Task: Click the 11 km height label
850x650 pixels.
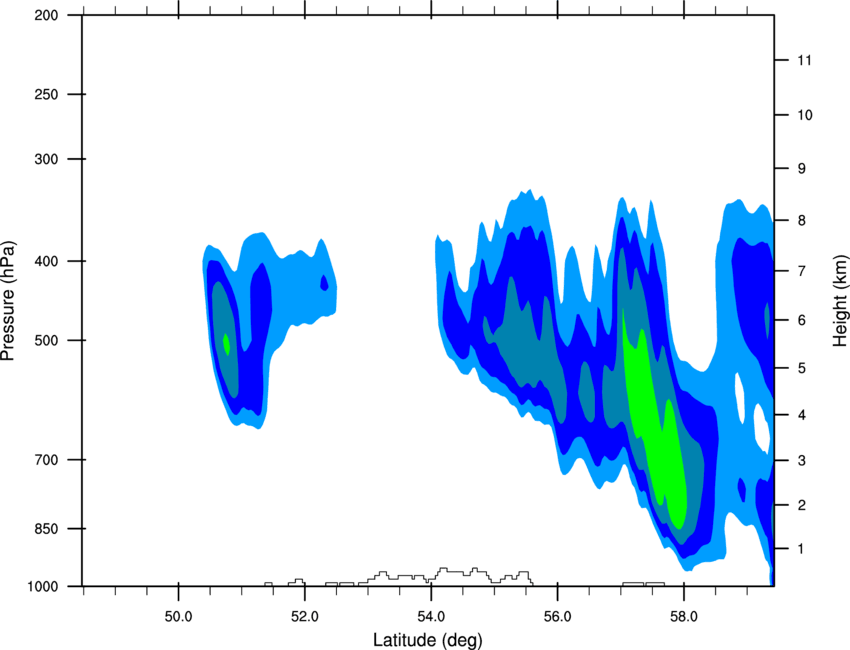Action: coord(805,60)
